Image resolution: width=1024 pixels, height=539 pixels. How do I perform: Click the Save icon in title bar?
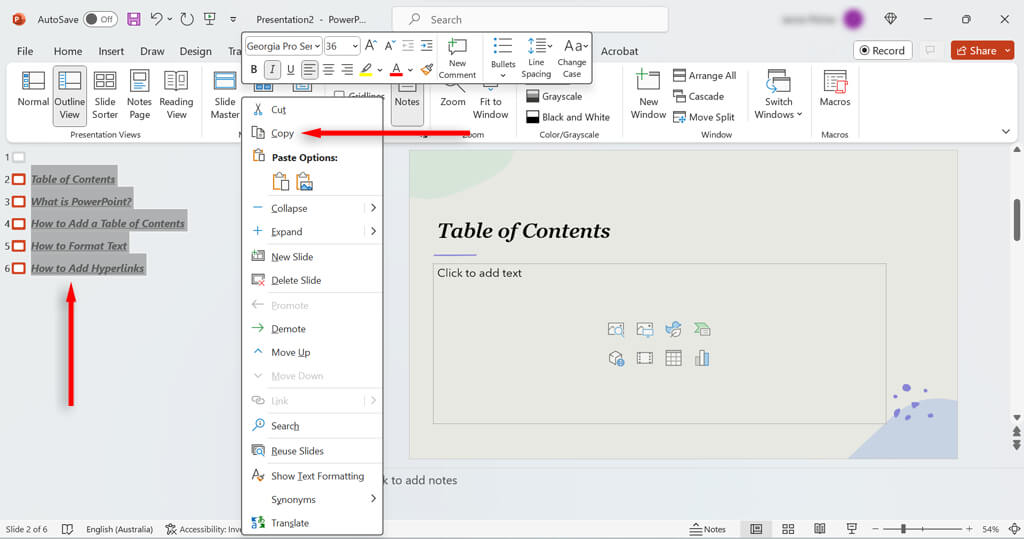pos(133,19)
